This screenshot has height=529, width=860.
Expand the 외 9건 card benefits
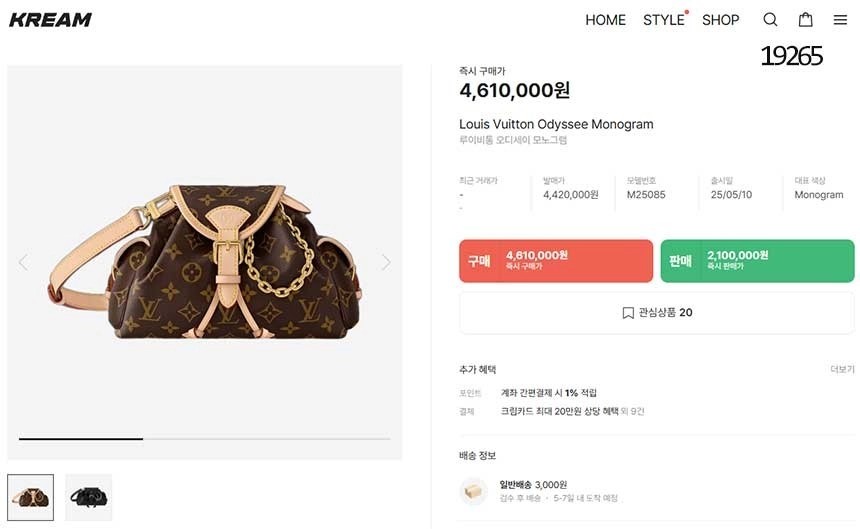631,411
